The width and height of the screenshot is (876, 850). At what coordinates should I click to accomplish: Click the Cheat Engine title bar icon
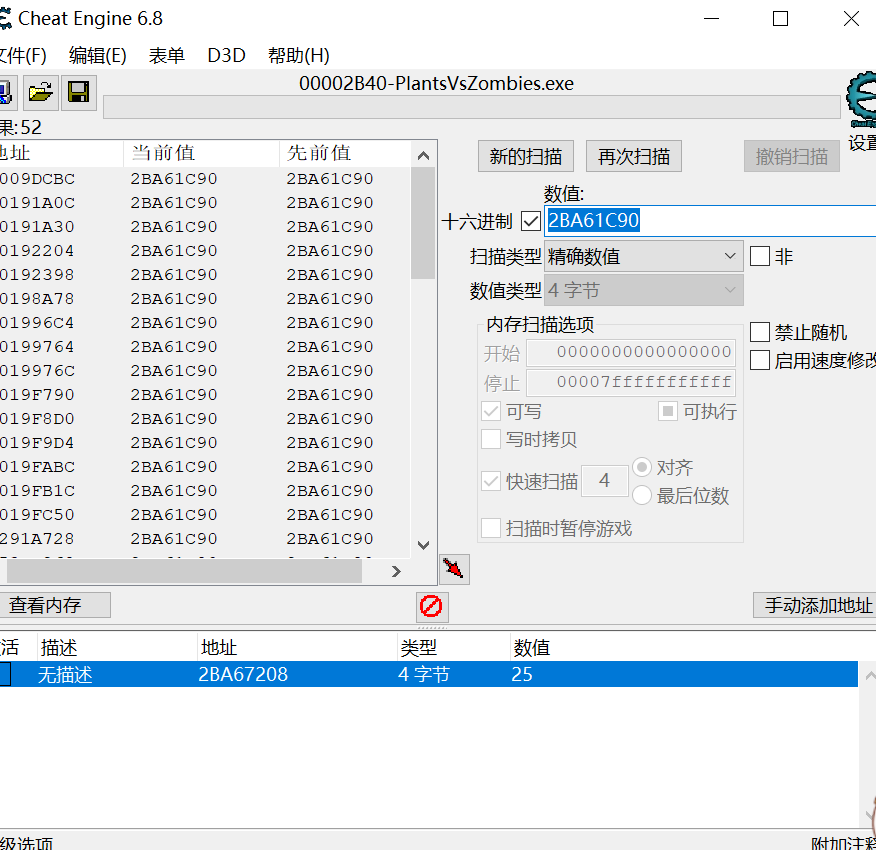click(5, 18)
